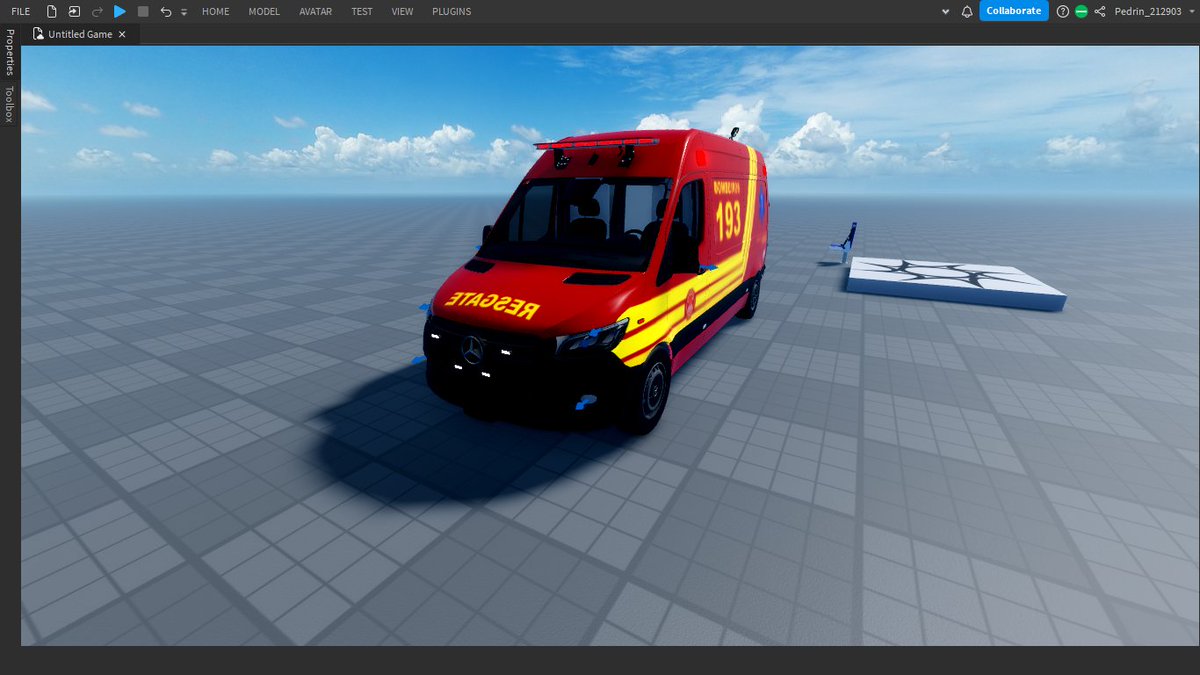Select the Untitled Game document tab

(x=80, y=34)
